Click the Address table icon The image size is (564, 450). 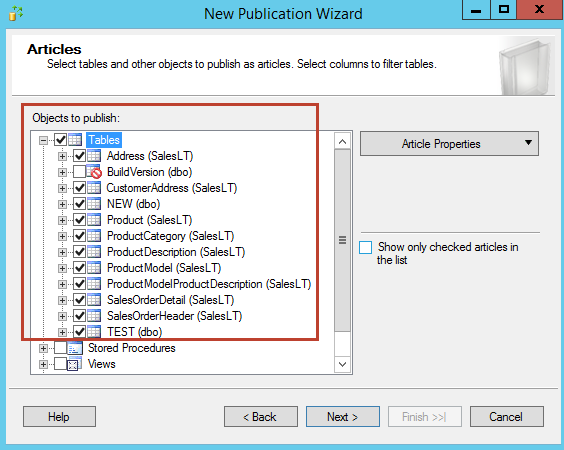(x=94, y=156)
